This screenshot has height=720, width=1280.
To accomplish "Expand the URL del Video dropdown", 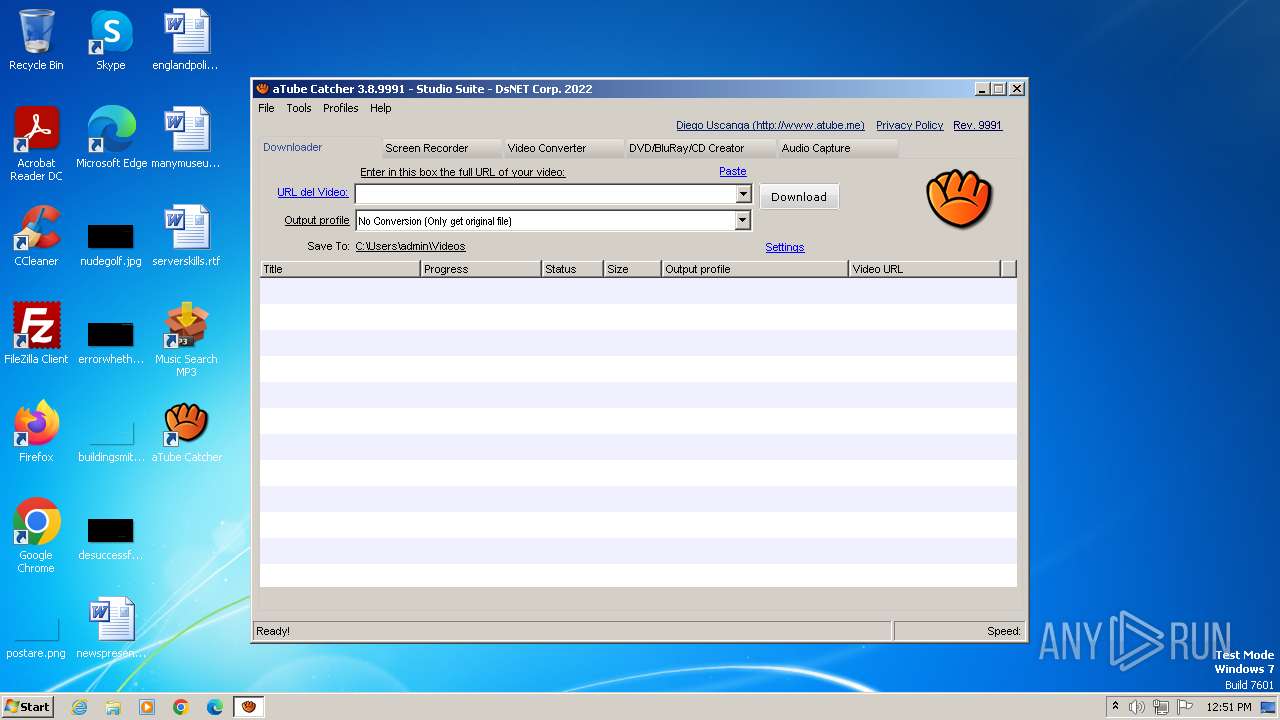I will tap(743, 194).
